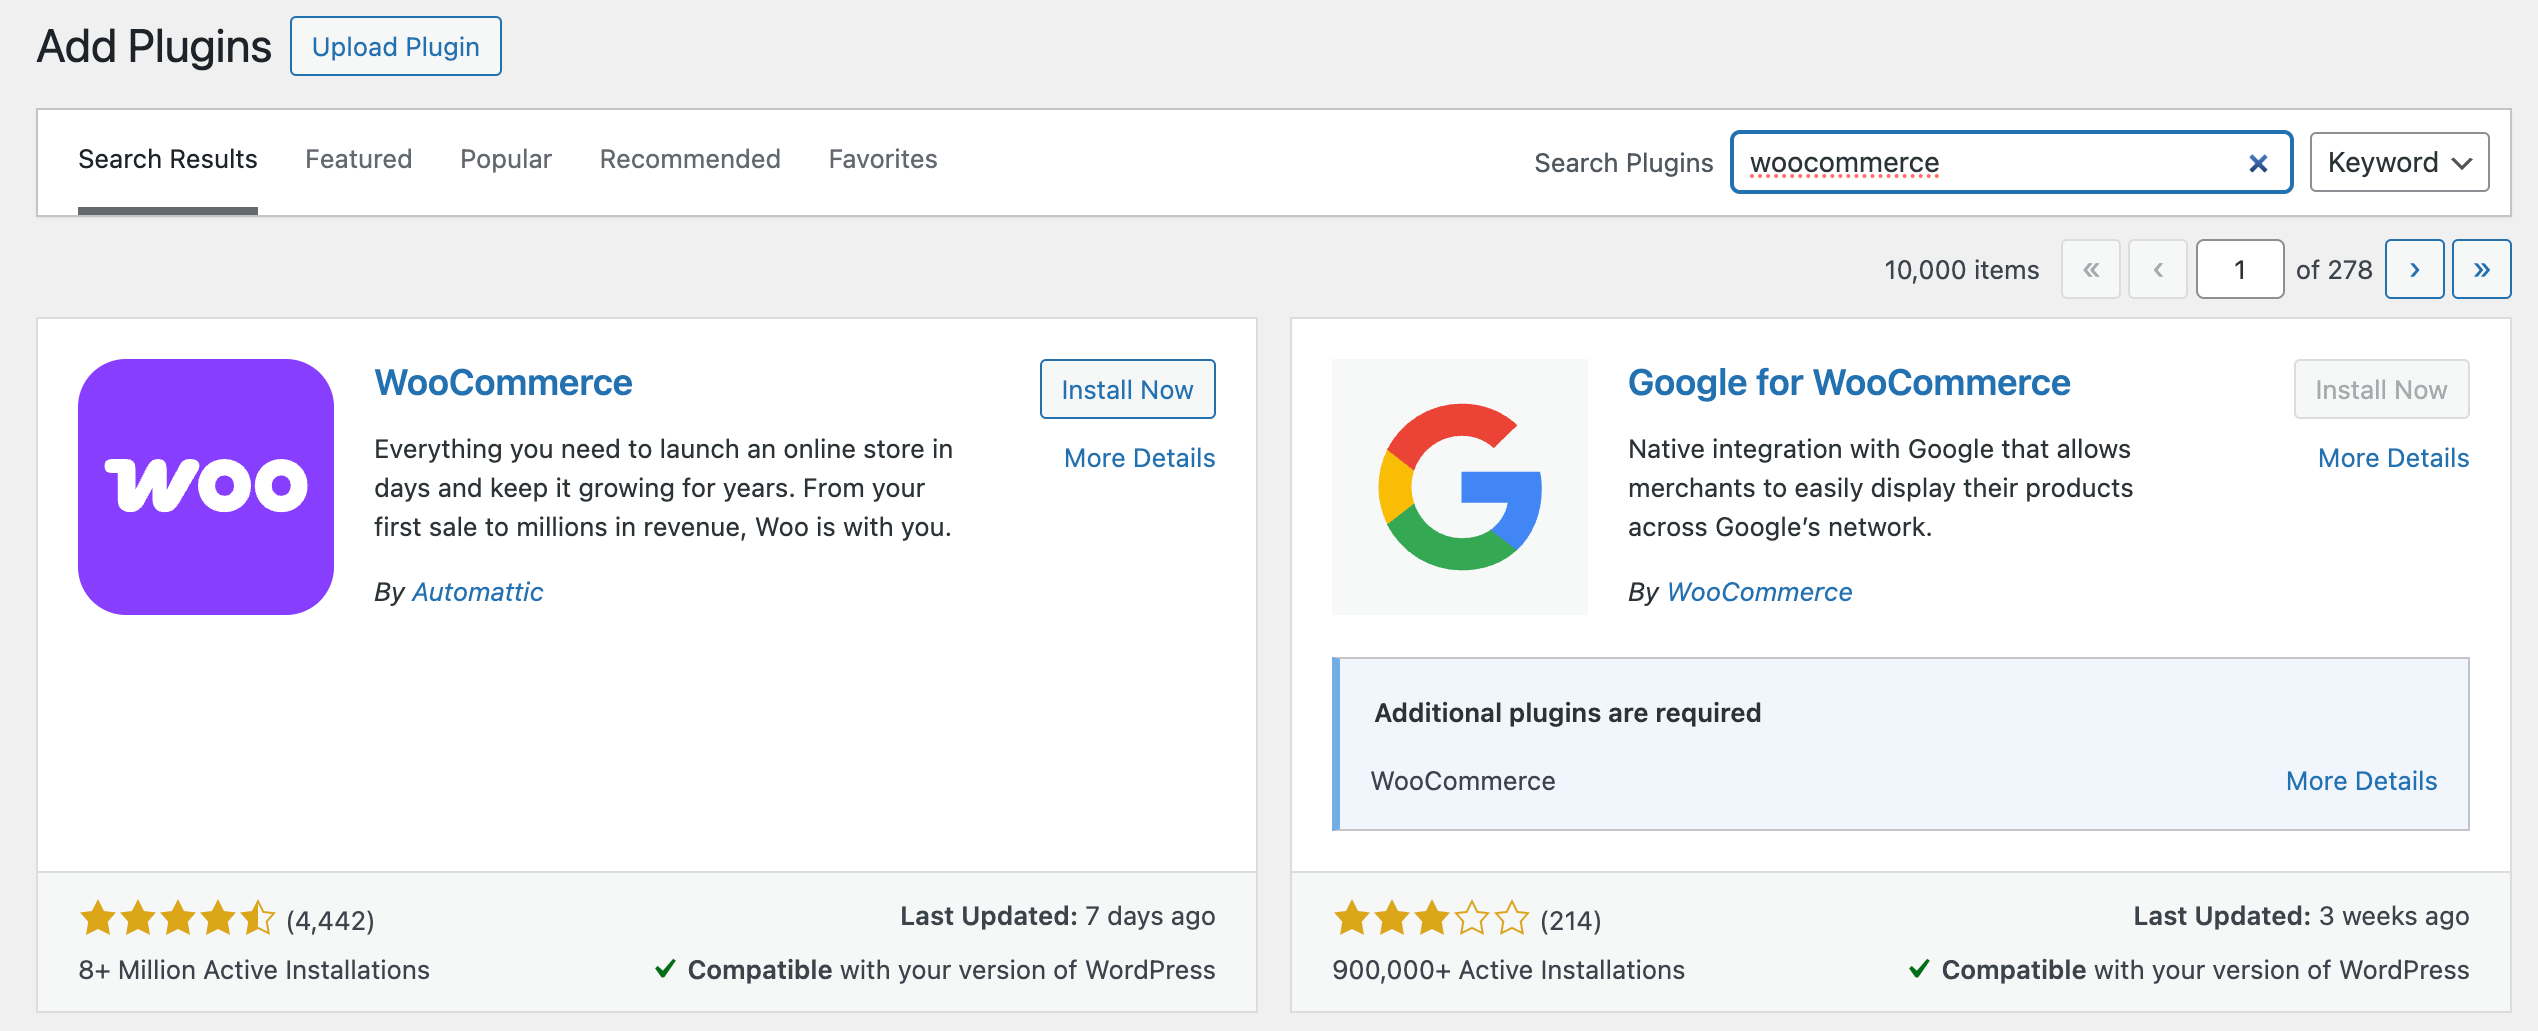
Task: Open More Details for WooCommerce plugin
Action: pos(1139,458)
